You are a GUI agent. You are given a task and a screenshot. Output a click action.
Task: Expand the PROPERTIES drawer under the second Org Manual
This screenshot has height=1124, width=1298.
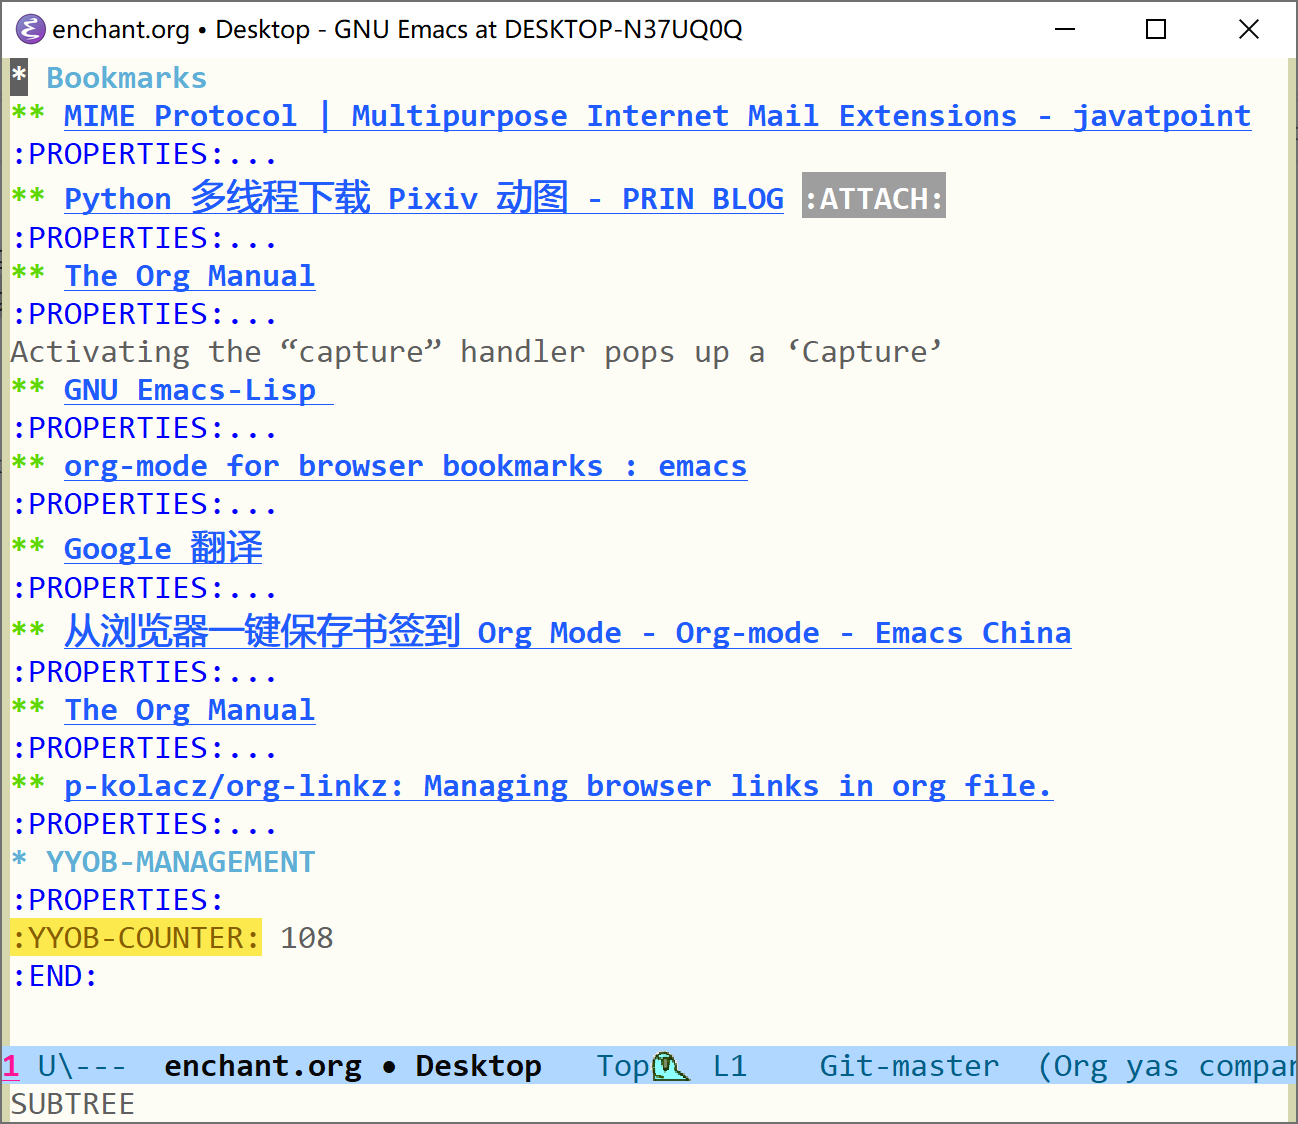[x=144, y=749]
